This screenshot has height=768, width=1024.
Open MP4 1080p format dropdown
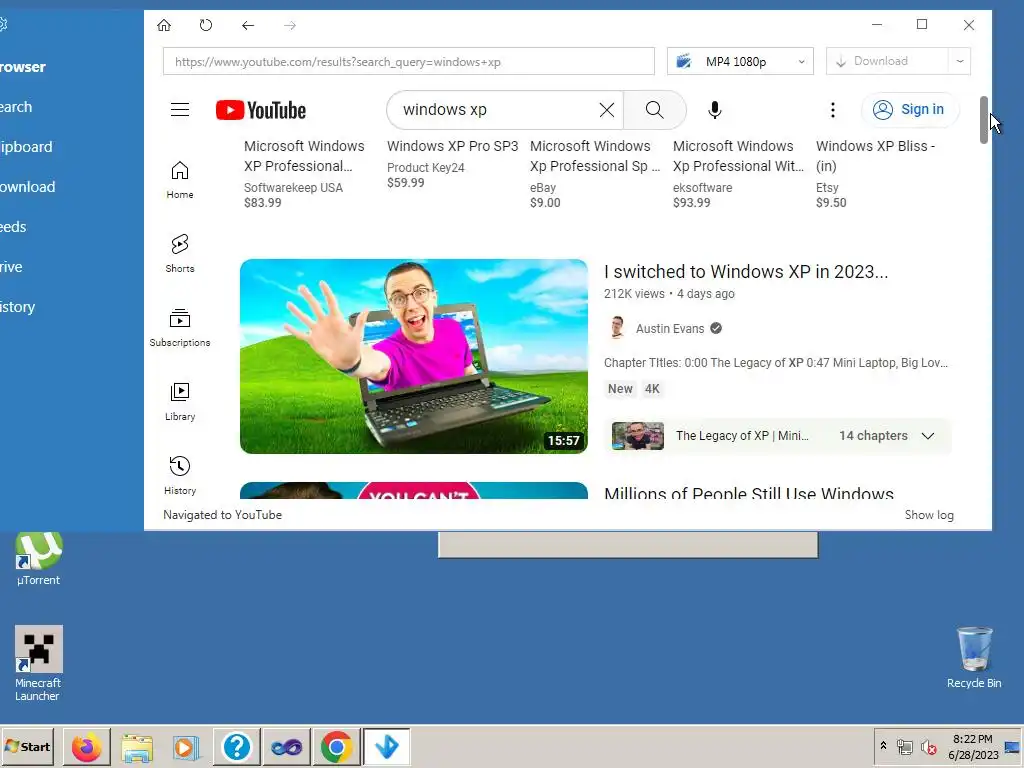pos(740,61)
